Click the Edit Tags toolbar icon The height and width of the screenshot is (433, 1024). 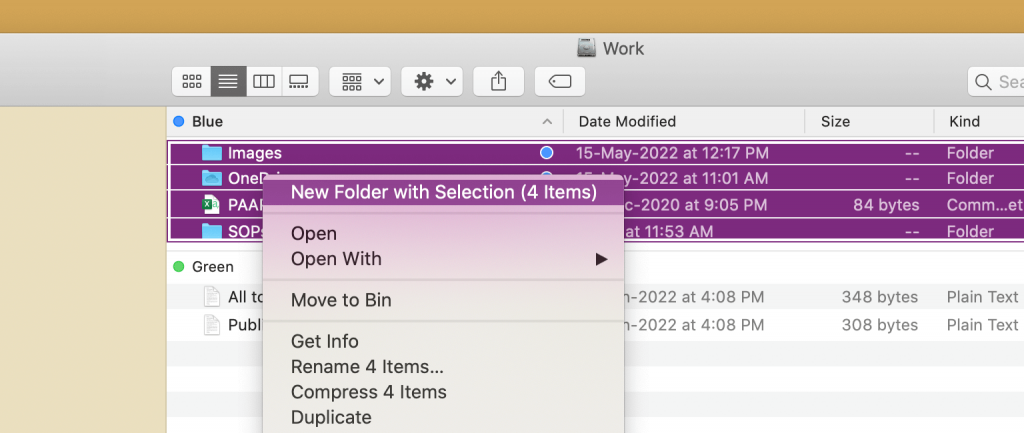click(x=560, y=82)
